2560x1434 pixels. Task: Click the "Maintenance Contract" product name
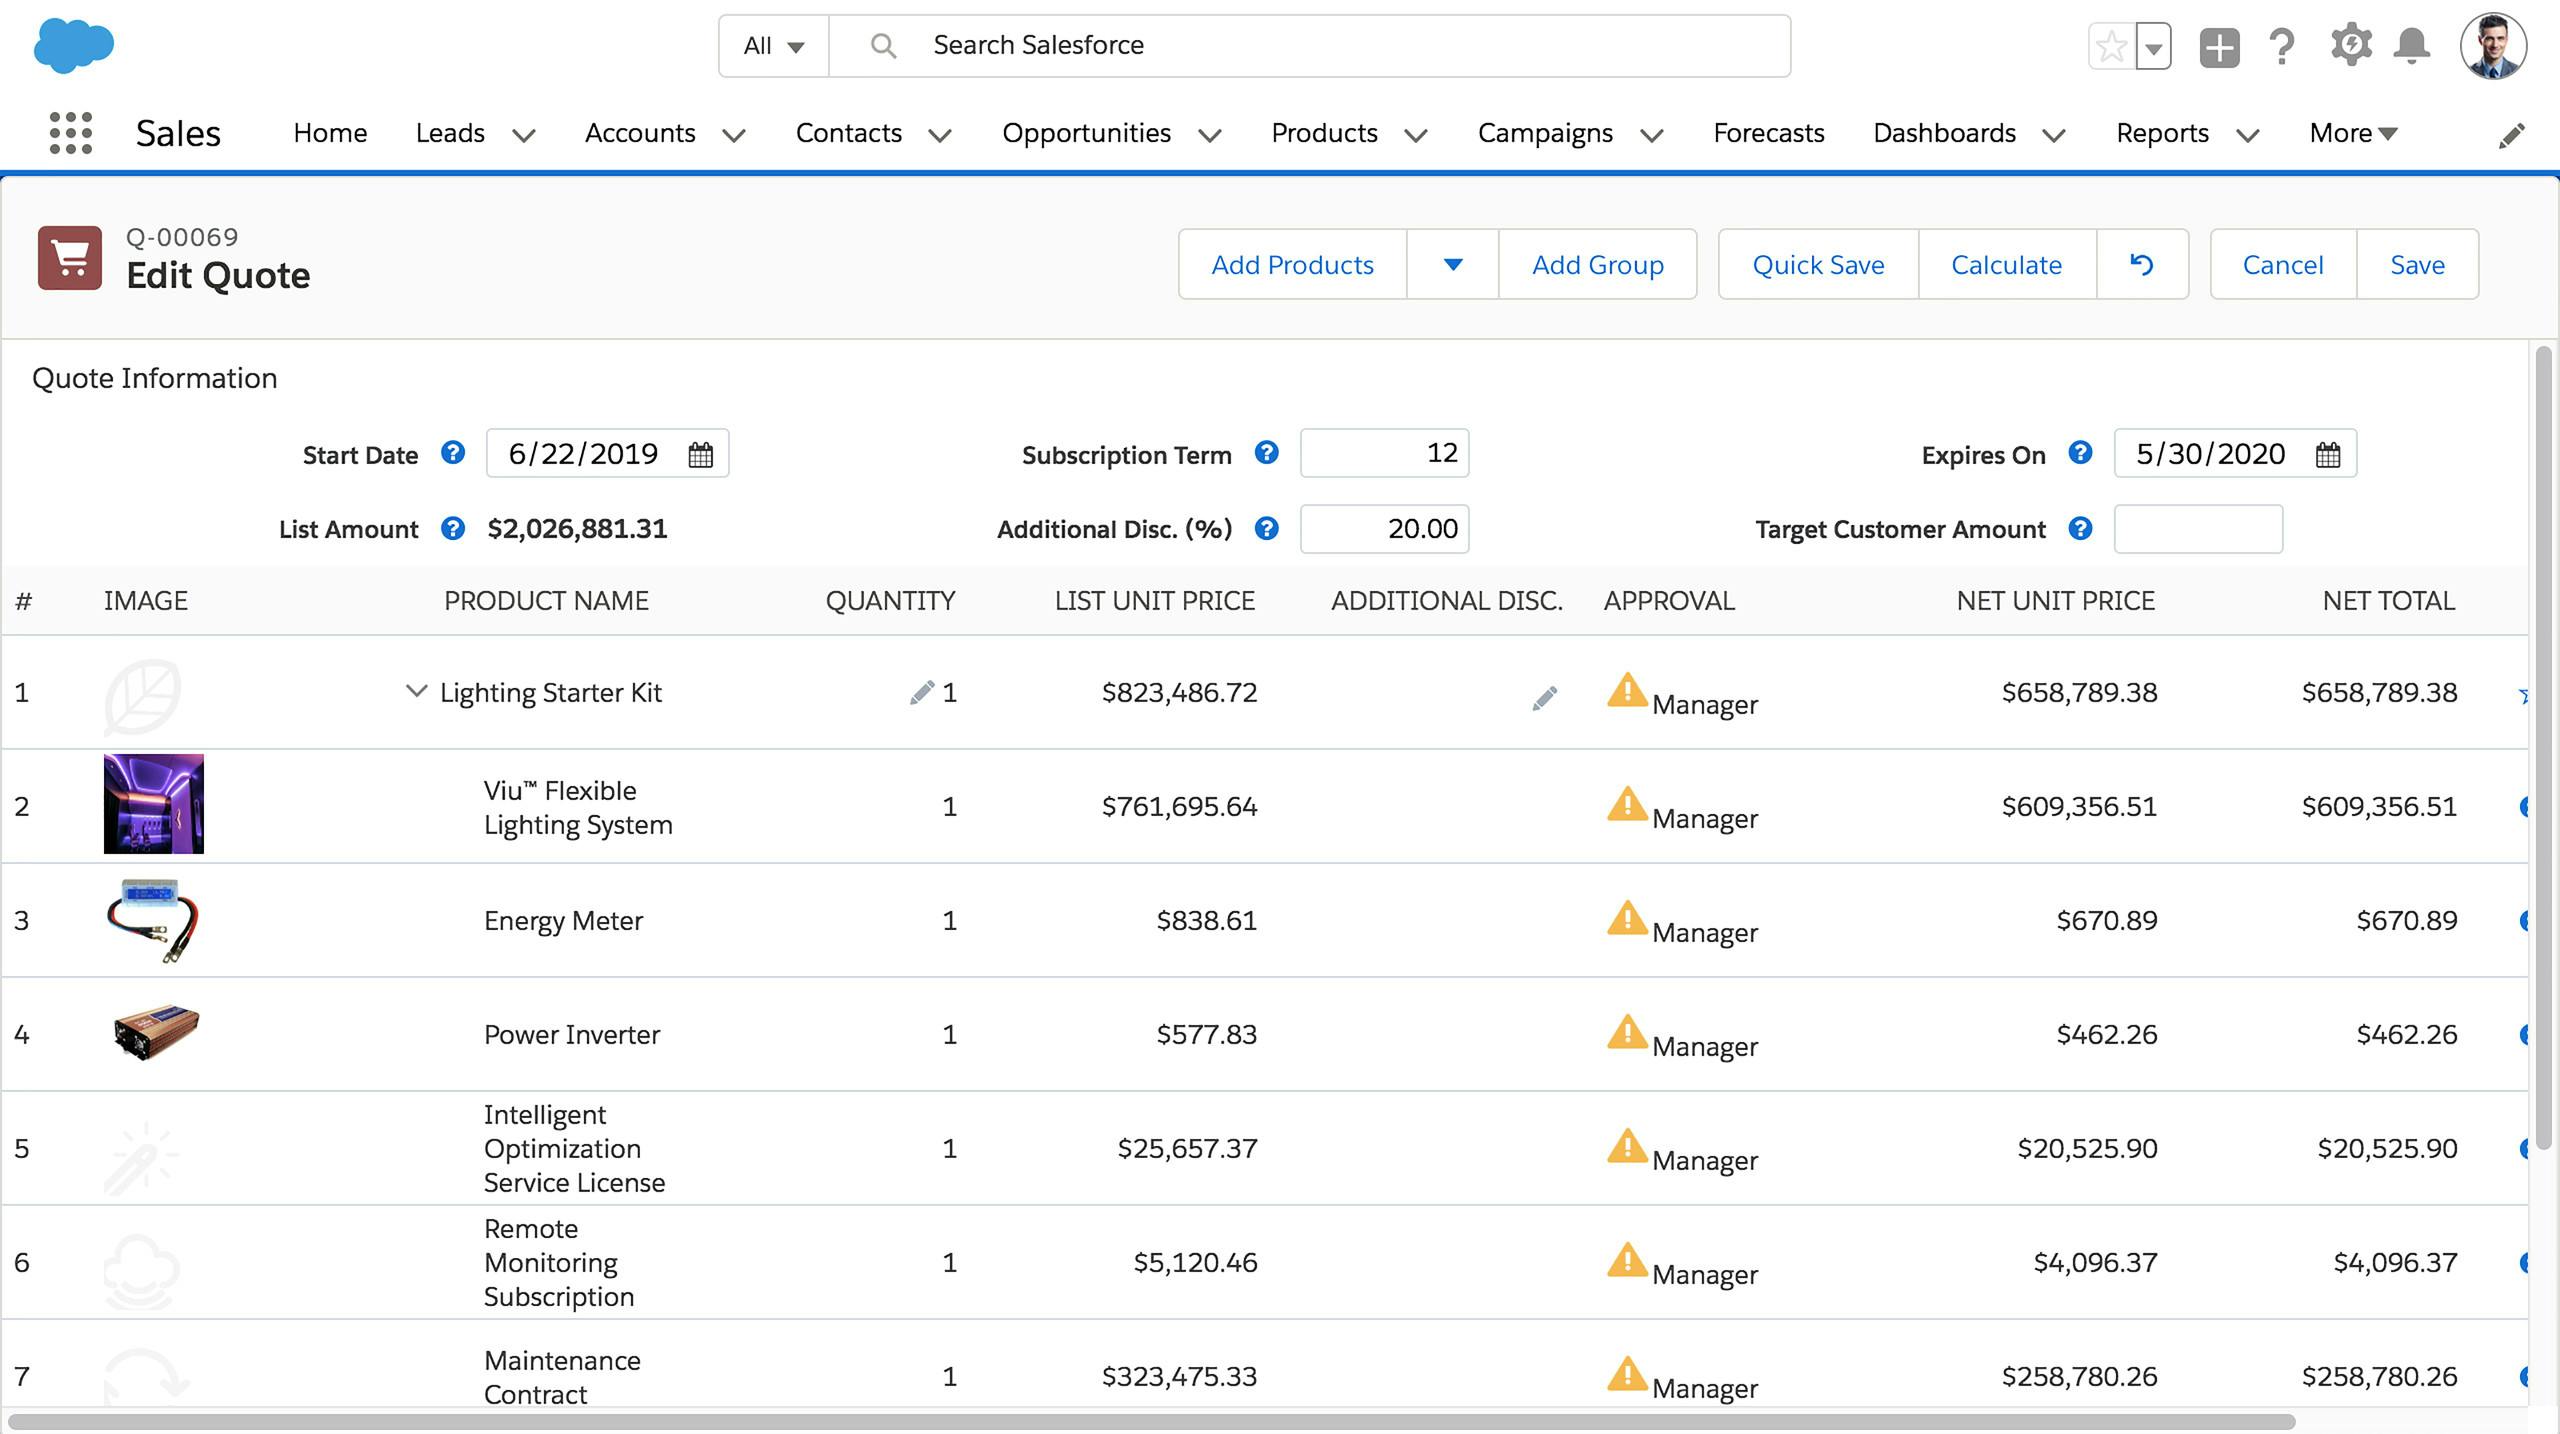click(562, 1377)
